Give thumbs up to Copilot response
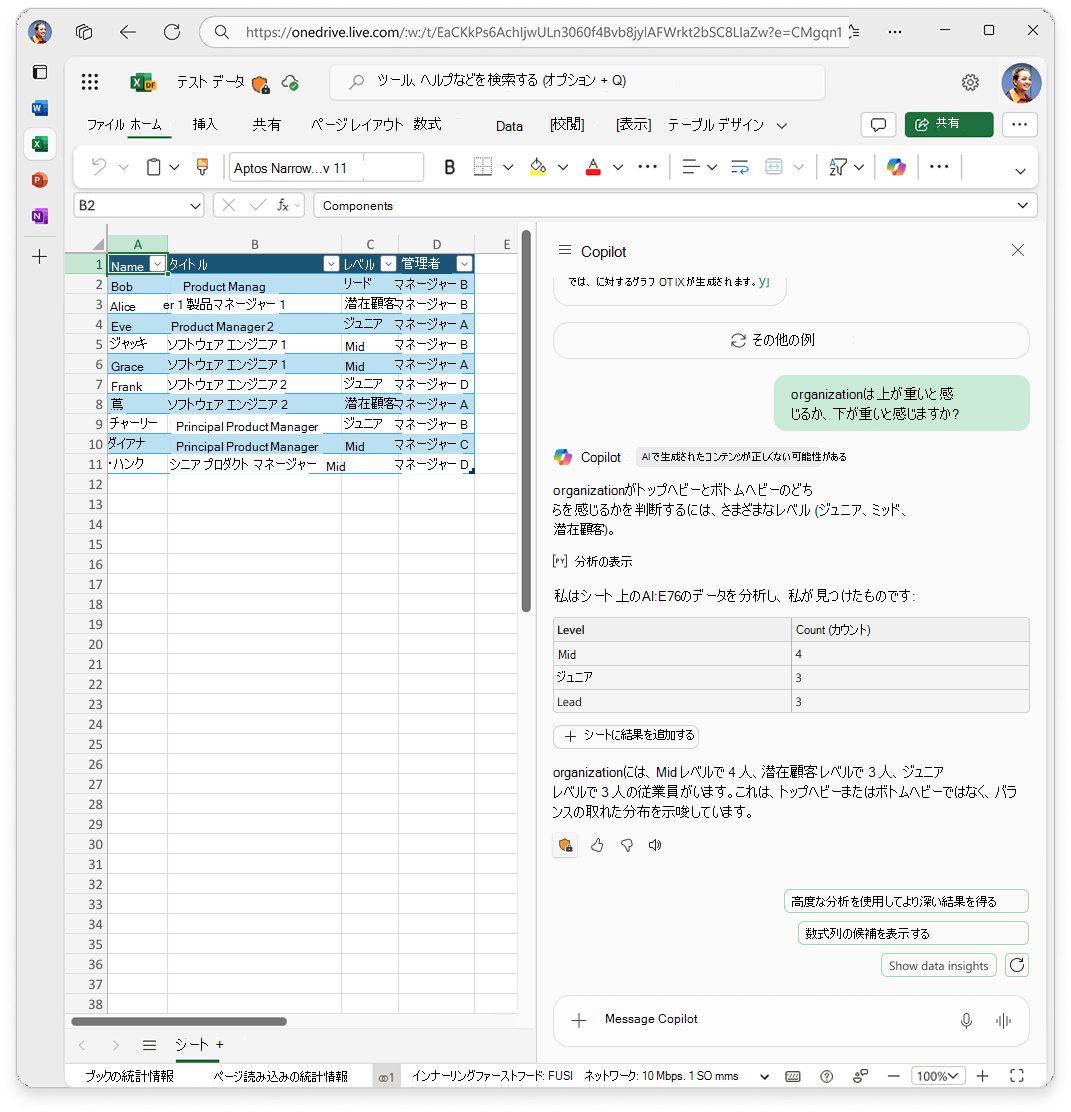The image size is (1071, 1112). tap(597, 845)
